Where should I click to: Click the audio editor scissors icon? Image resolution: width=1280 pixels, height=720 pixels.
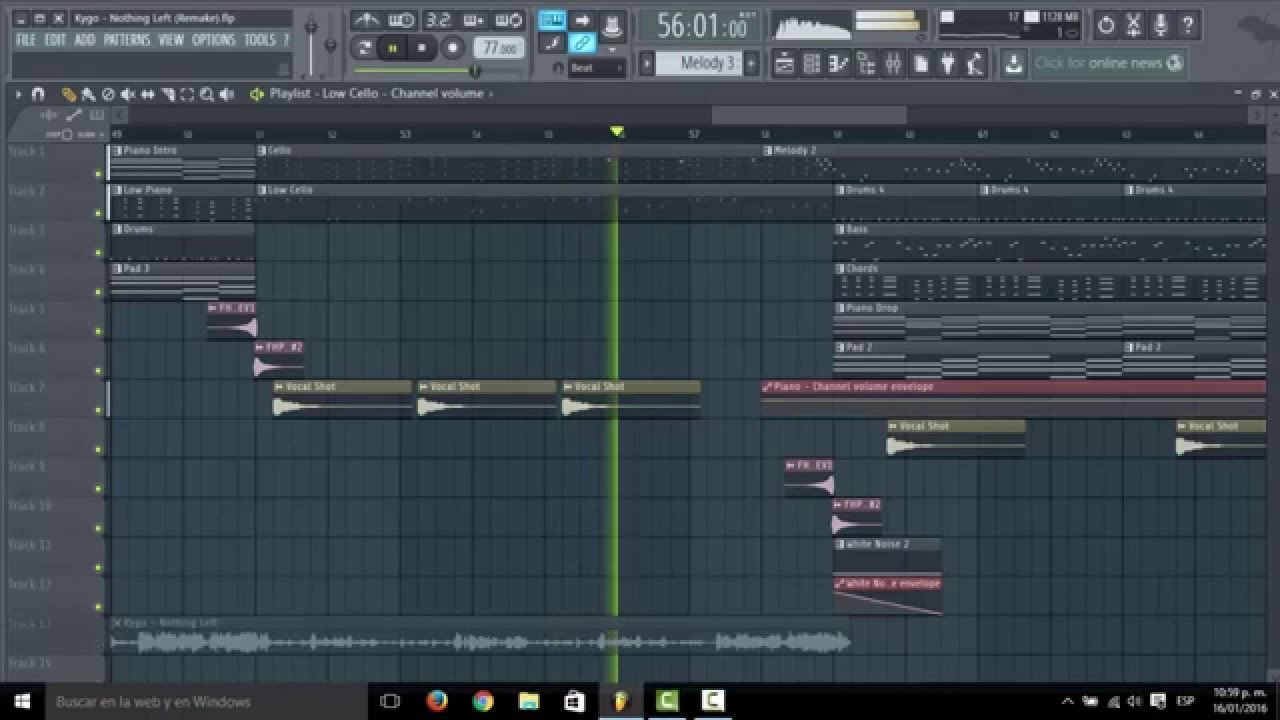(1133, 25)
